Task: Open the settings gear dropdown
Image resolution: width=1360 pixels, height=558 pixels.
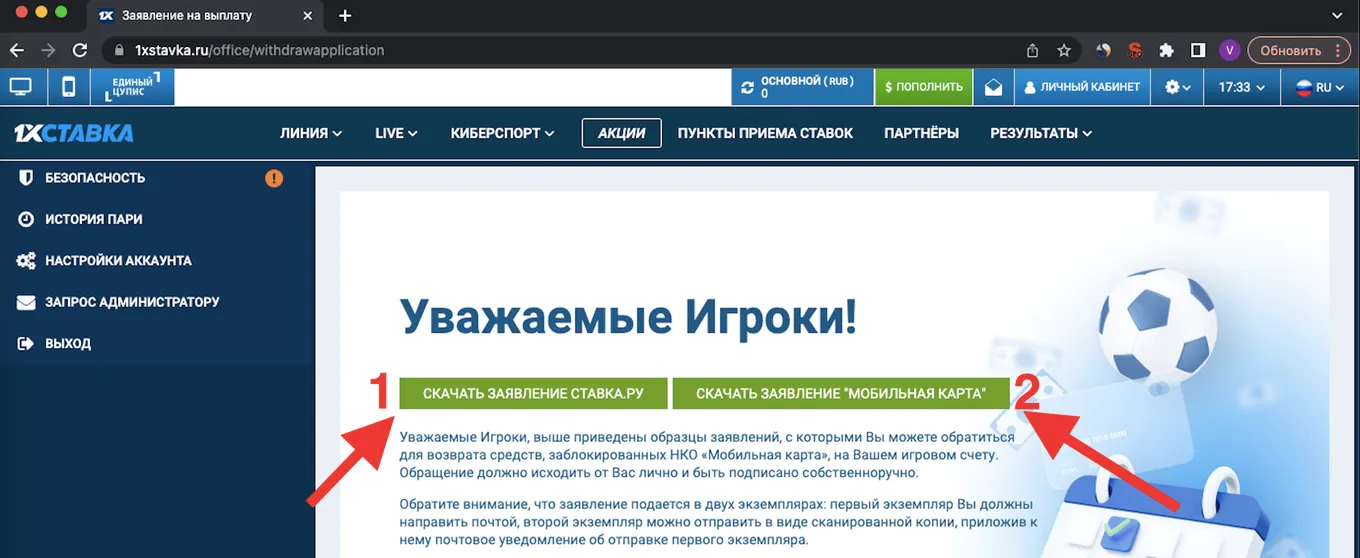Action: [1177, 87]
